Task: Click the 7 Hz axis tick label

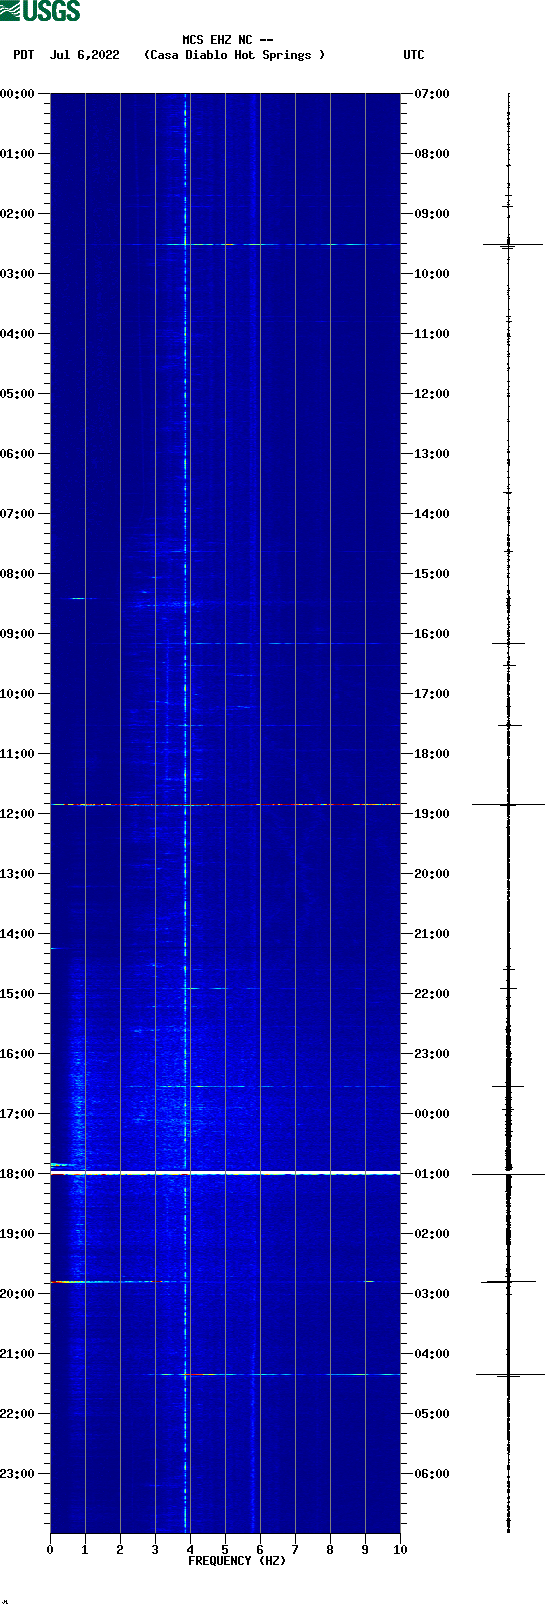Action: 295,1550
